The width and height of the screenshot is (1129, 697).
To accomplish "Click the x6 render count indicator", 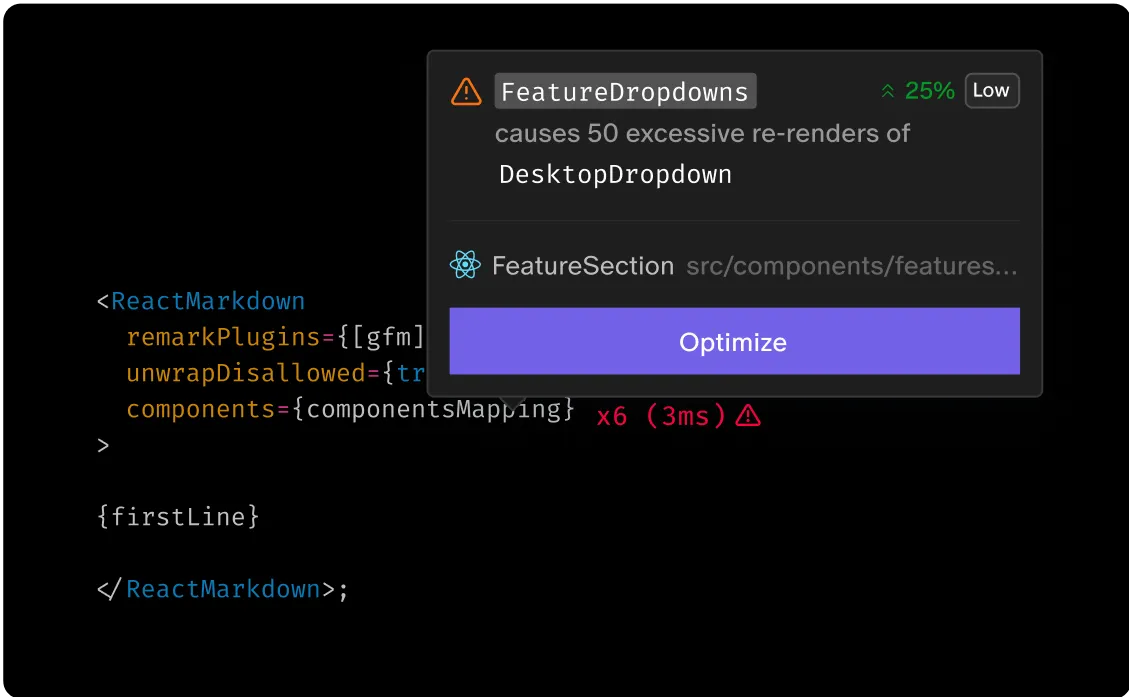I will [612, 416].
